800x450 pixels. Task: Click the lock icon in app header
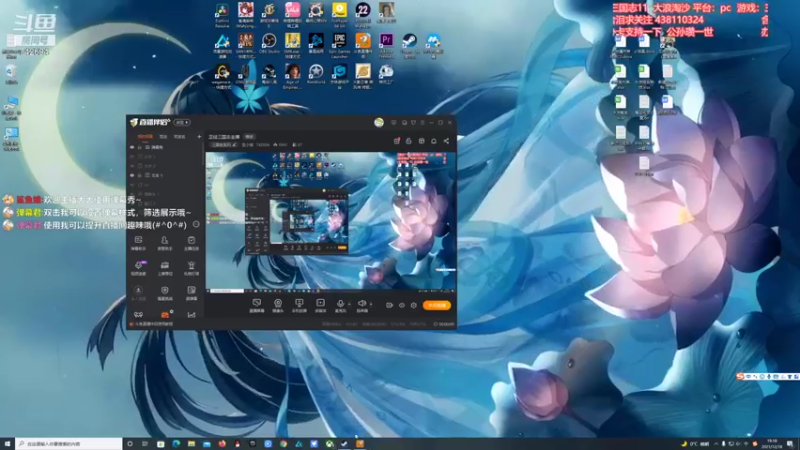[409, 141]
